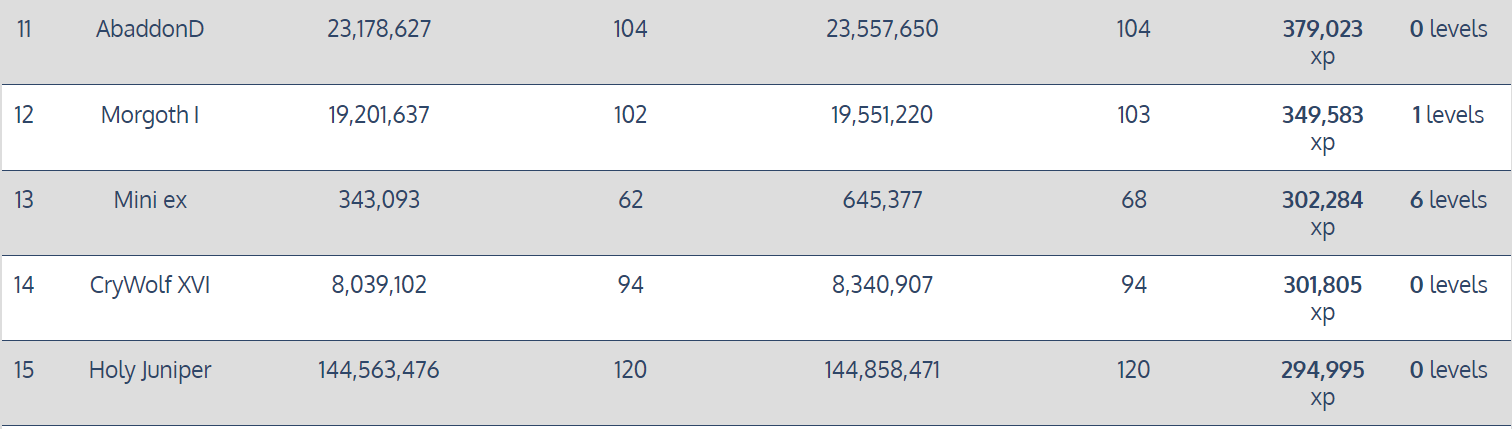Open Morgoth I player profile
This screenshot has height=429, width=1512.
[x=150, y=115]
